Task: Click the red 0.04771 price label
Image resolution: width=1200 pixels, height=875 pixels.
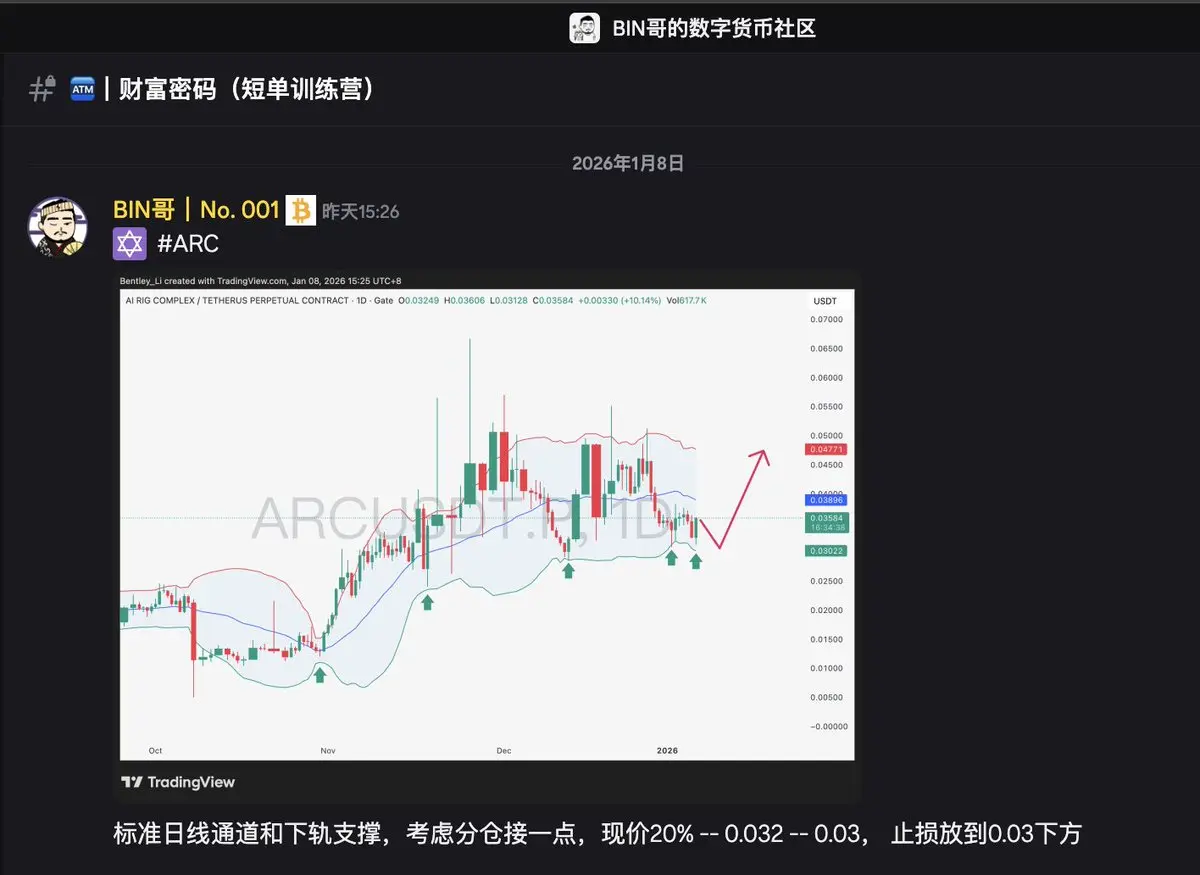Action: click(825, 450)
